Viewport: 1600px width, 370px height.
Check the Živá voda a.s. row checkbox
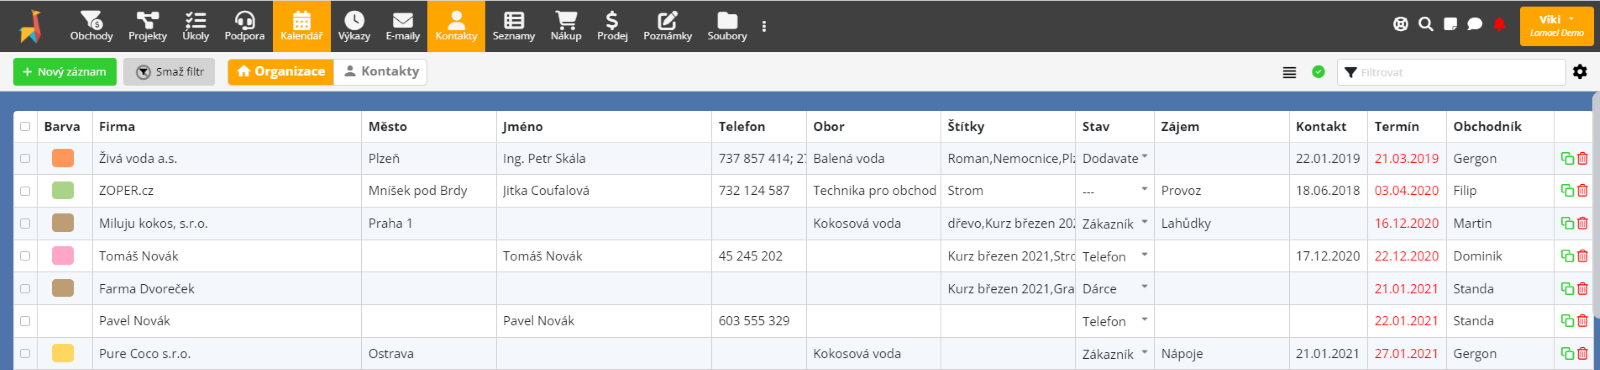(25, 159)
